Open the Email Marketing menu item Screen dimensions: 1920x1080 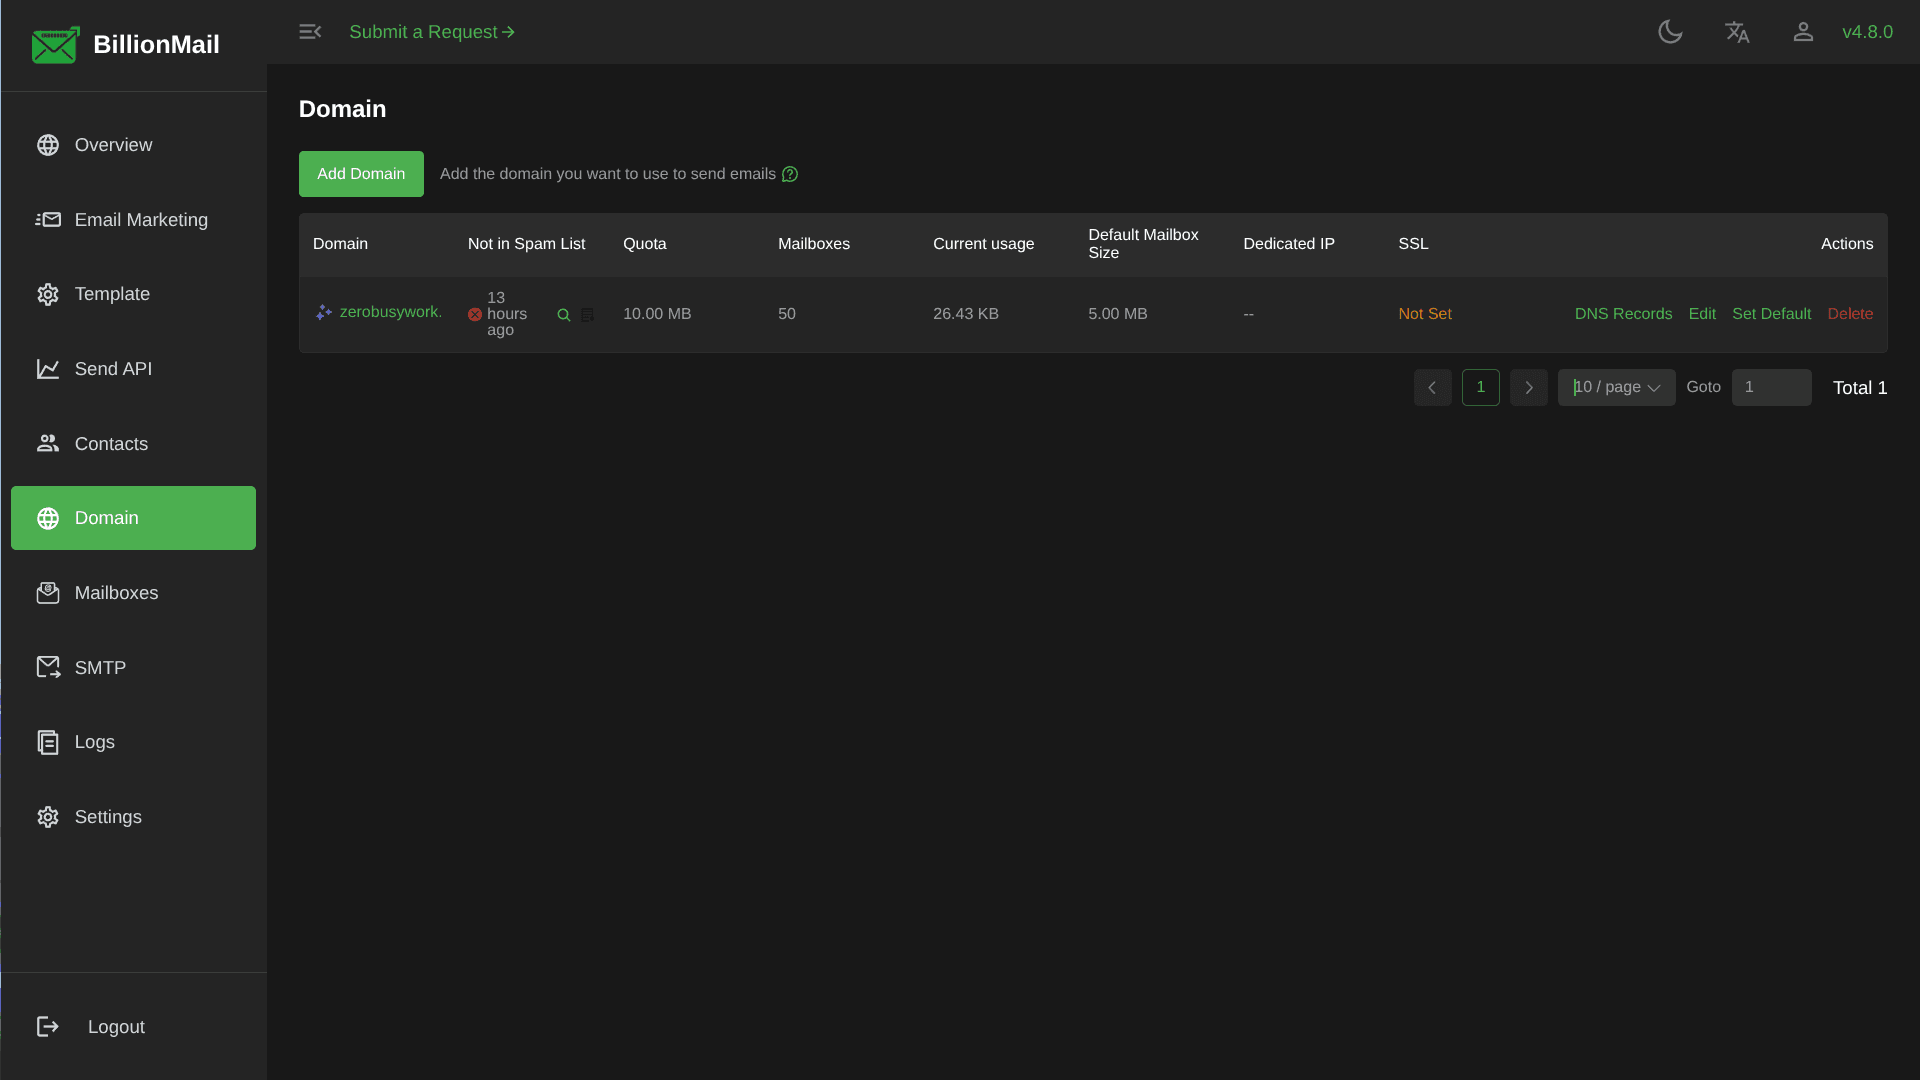[141, 220]
